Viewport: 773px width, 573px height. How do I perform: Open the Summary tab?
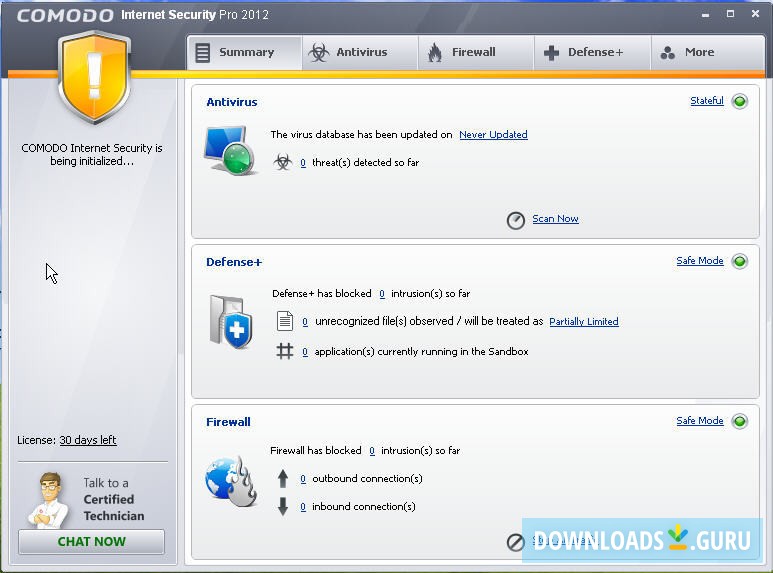[245, 52]
